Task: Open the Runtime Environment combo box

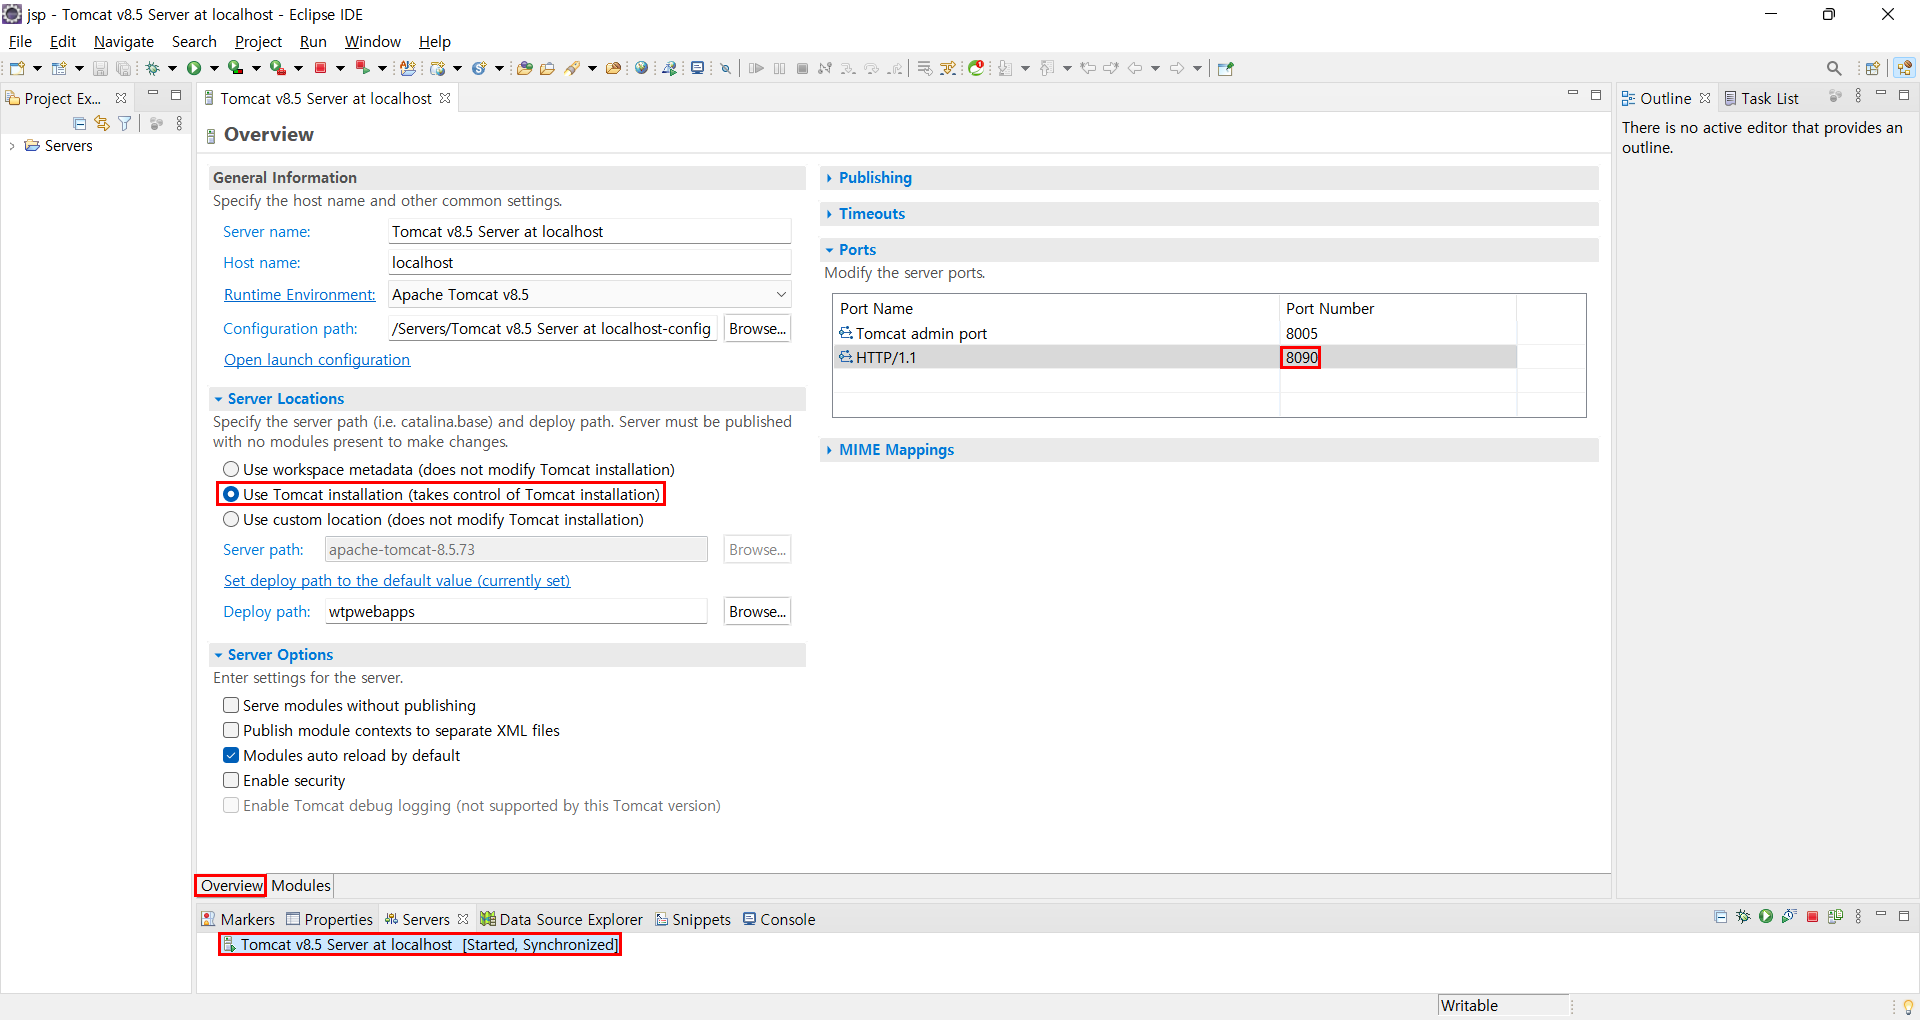Action: [589, 294]
